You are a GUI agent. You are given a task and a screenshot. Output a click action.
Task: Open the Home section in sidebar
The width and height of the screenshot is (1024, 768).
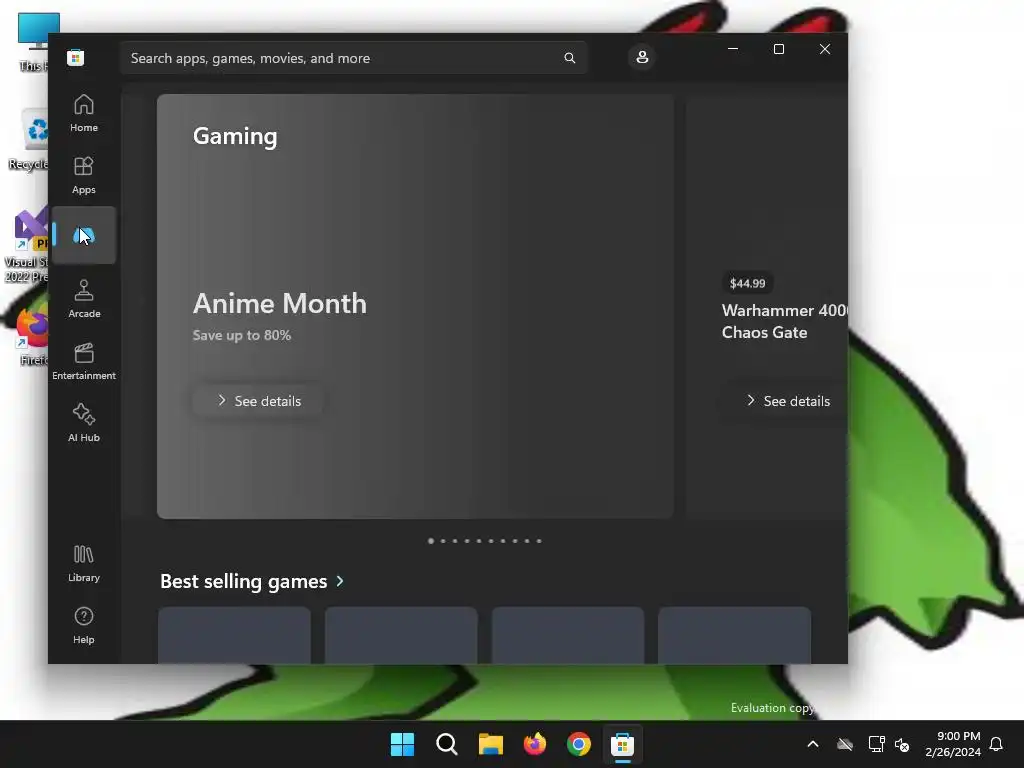[x=84, y=113]
